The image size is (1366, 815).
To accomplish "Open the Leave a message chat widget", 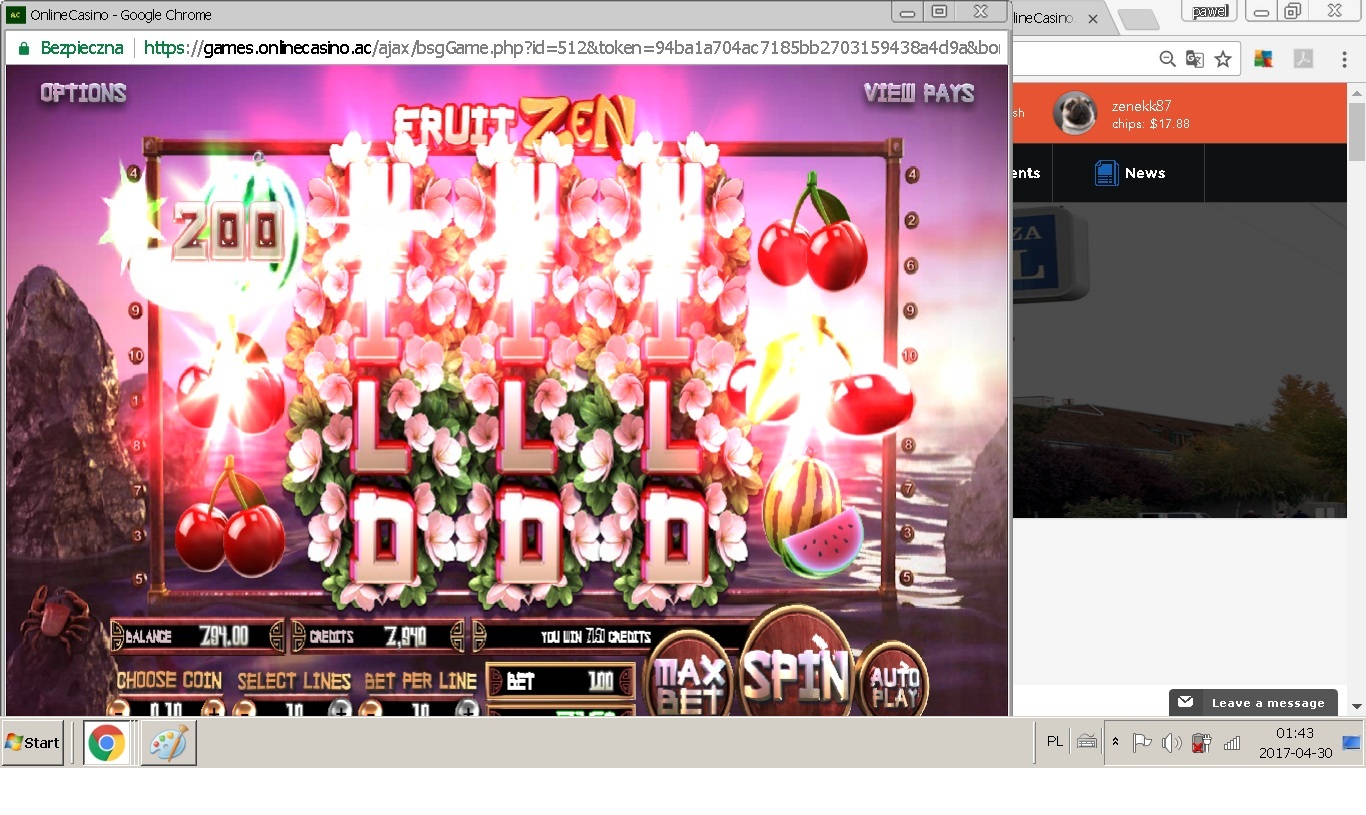I will pos(1254,703).
